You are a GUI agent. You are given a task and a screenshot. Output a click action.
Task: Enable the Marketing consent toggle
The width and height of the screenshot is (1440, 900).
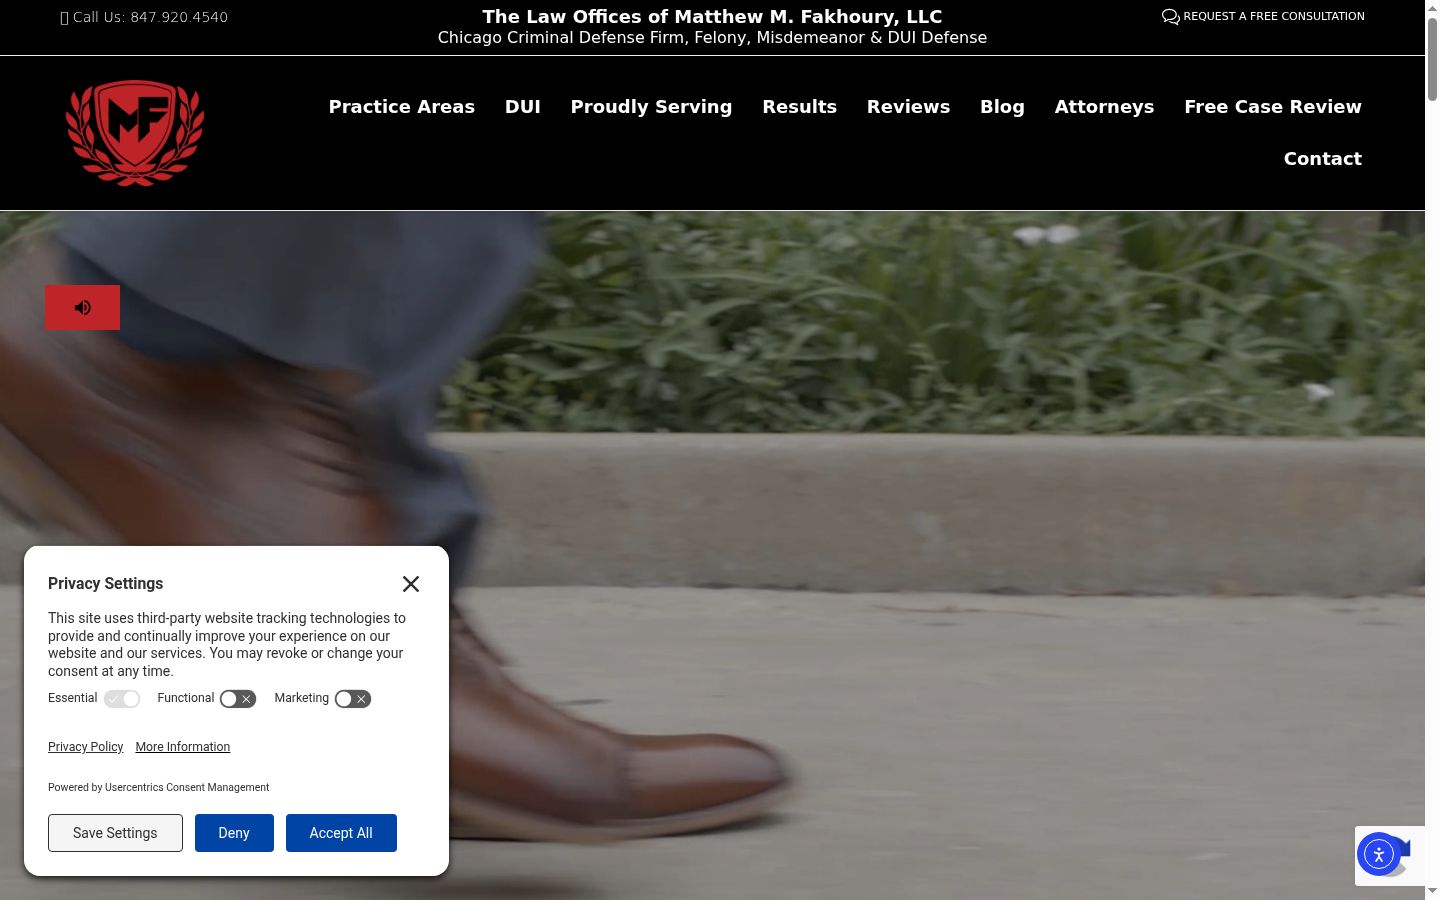[353, 699]
